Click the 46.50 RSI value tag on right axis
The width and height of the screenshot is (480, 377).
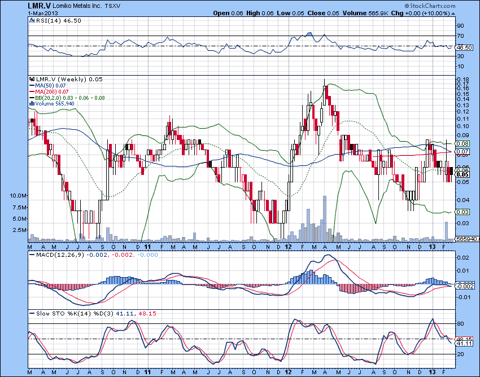coord(465,48)
